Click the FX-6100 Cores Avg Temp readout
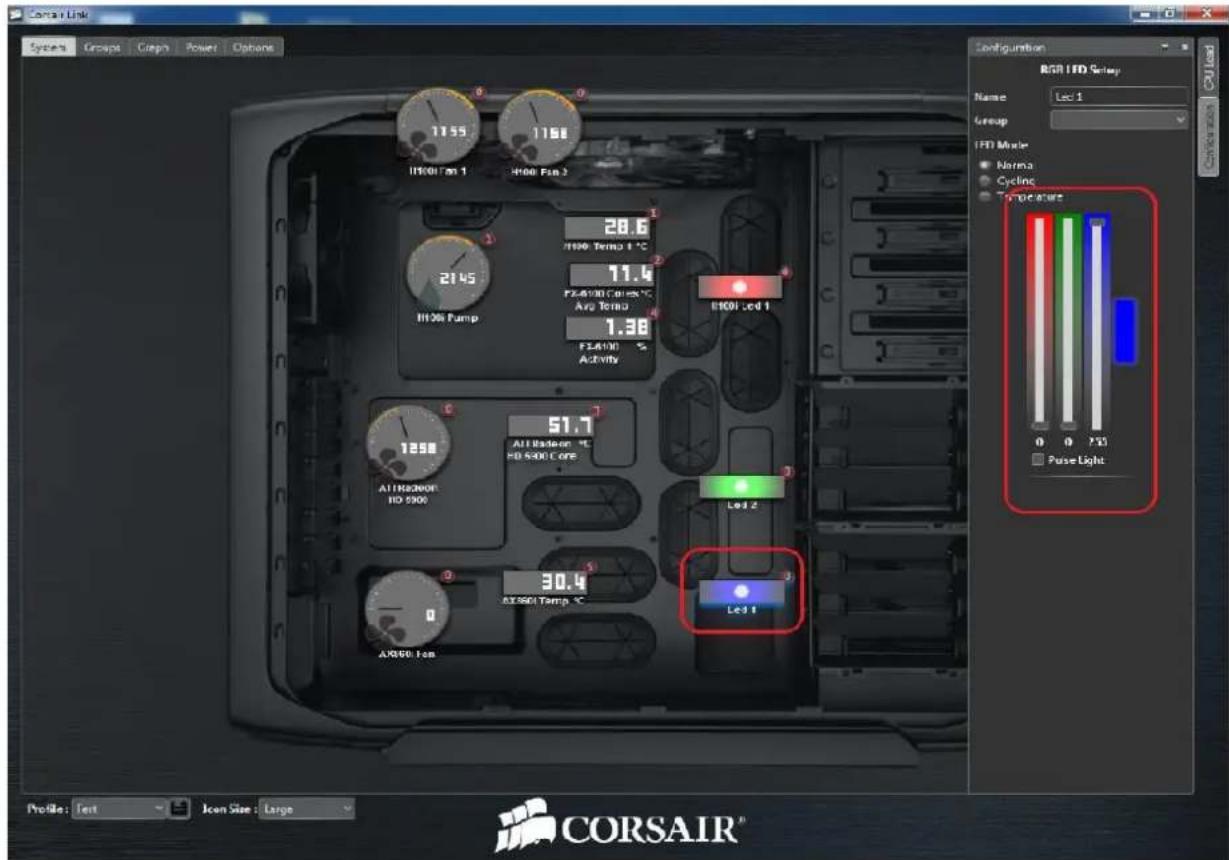Image resolution: width=1229 pixels, height=860 pixels. 612,273
